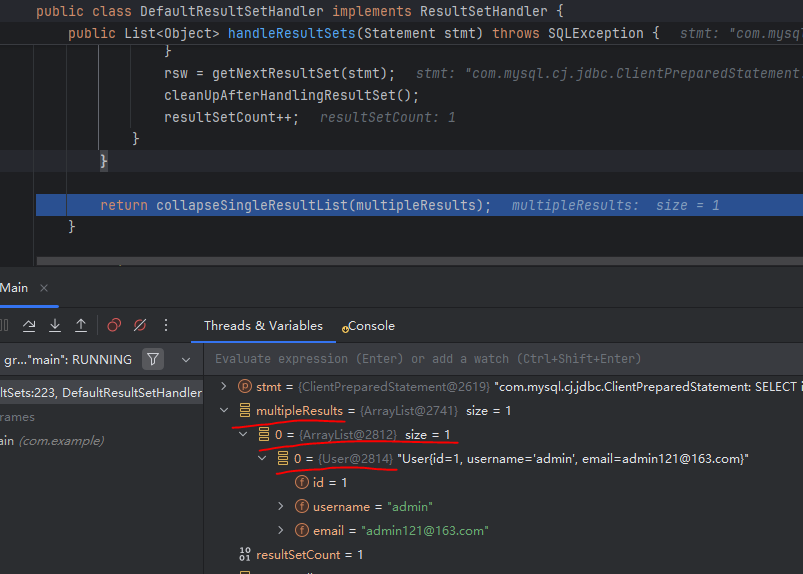Switch to the Threads & Variables tab

pos(263,326)
